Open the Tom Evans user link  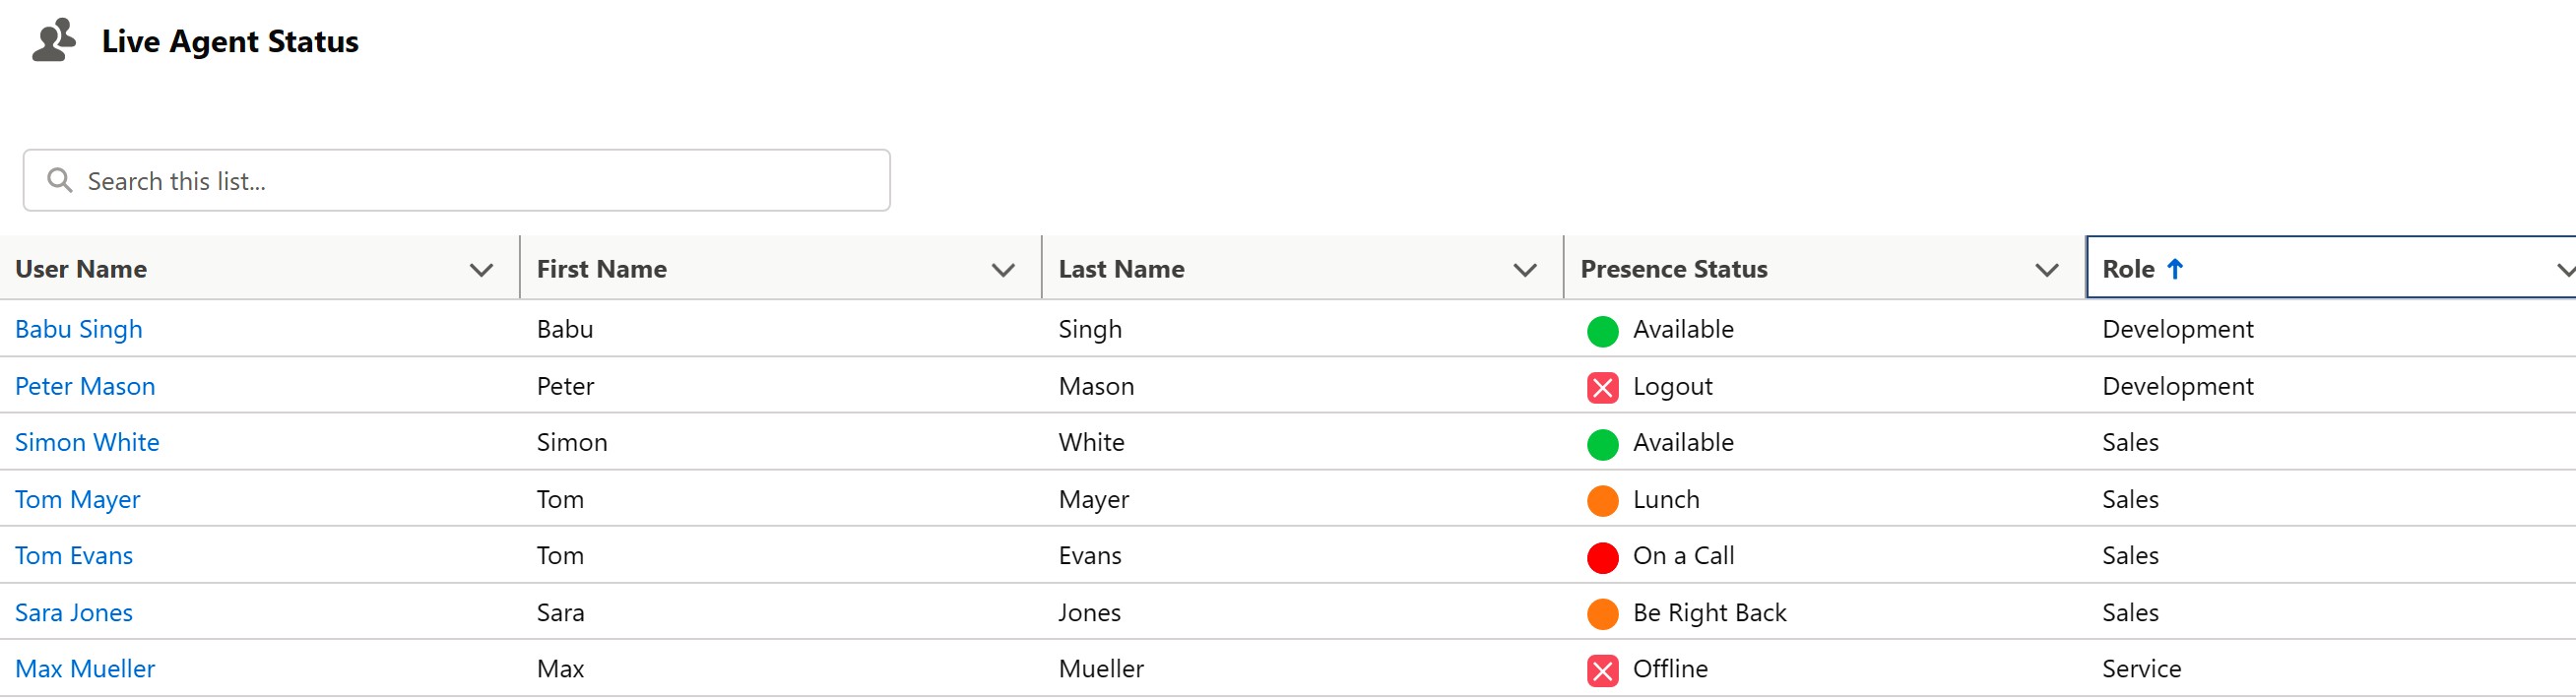pos(73,555)
